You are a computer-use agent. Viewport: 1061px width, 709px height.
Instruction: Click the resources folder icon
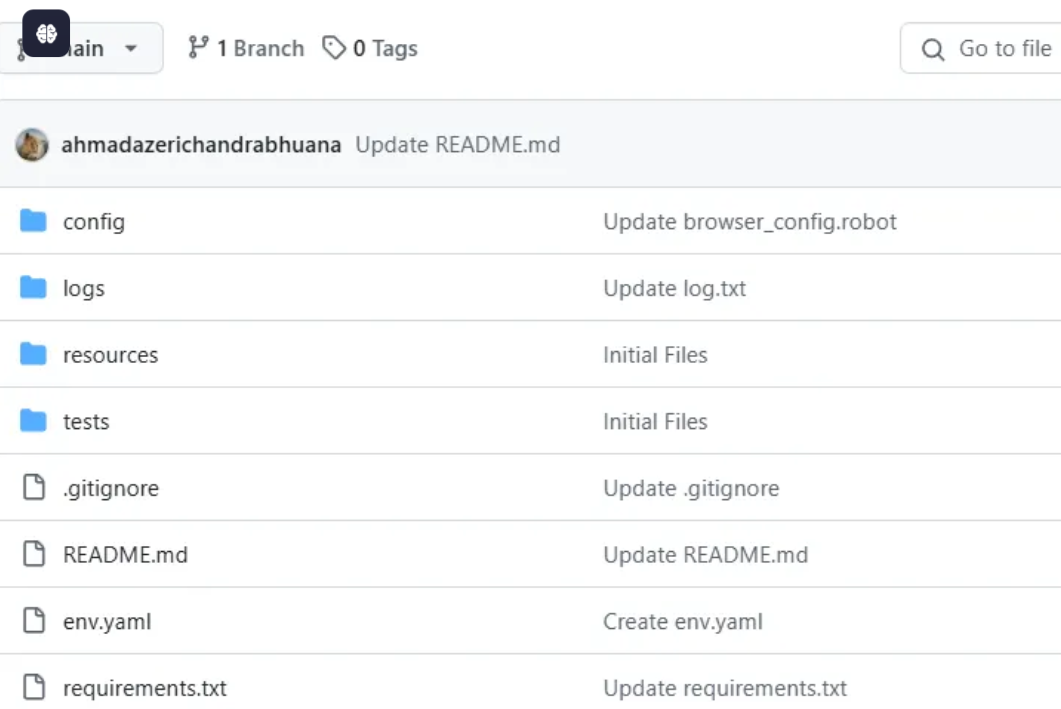pyautogui.click(x=34, y=354)
